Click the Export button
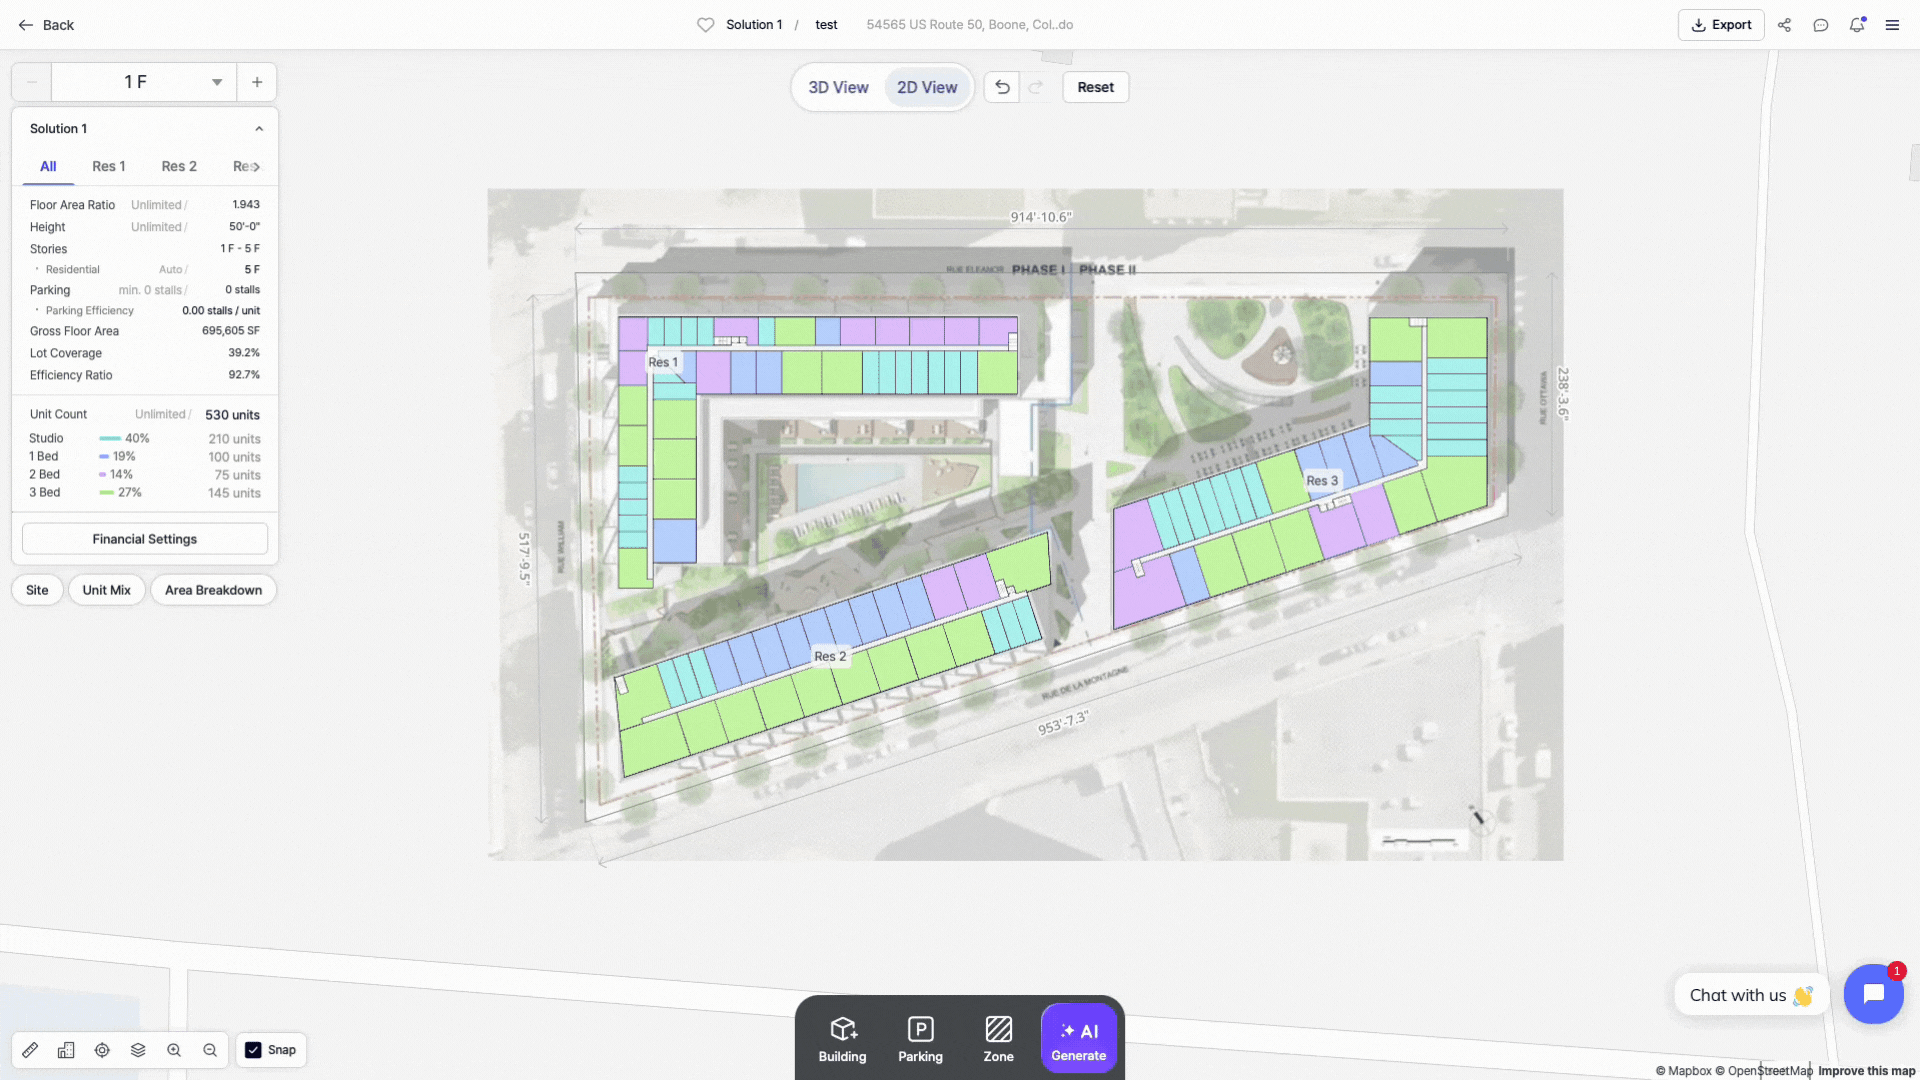This screenshot has width=1920, height=1080. pyautogui.click(x=1721, y=25)
